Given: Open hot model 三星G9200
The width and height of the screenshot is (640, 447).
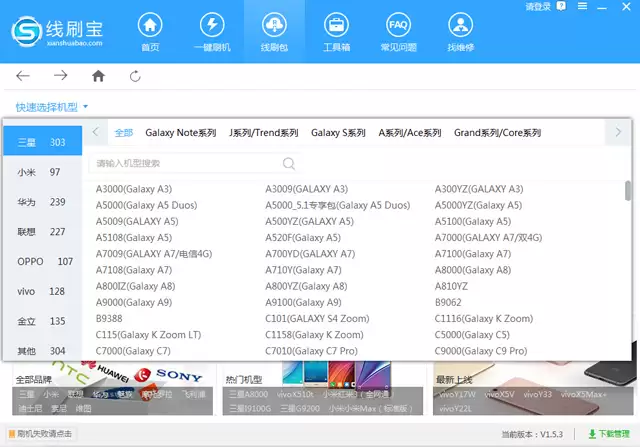Looking at the screenshot, I should pos(300,408).
